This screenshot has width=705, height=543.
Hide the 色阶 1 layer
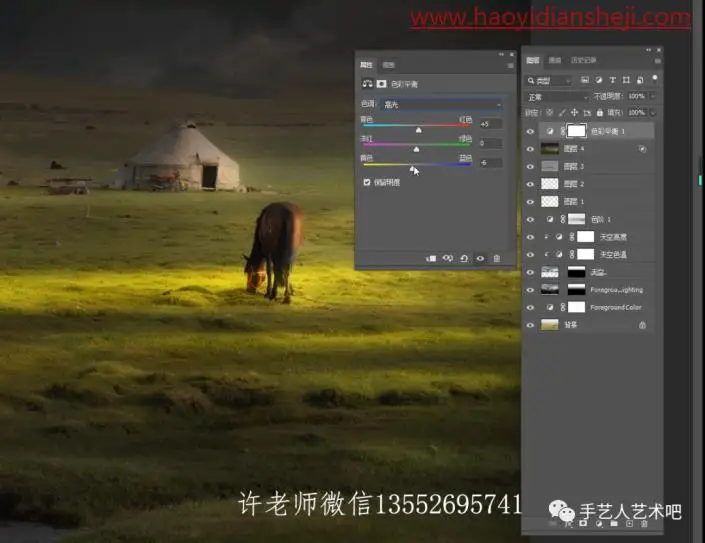[531, 219]
